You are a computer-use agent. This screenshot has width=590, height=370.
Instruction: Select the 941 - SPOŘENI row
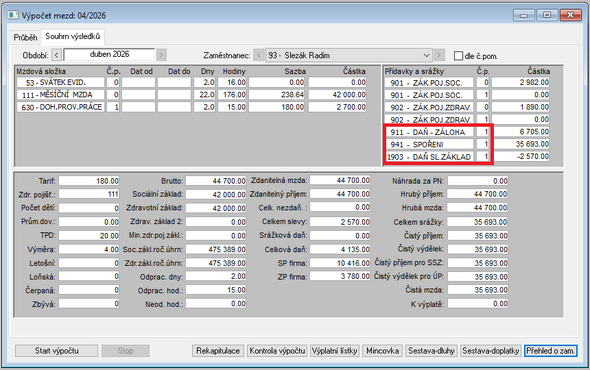pos(467,144)
